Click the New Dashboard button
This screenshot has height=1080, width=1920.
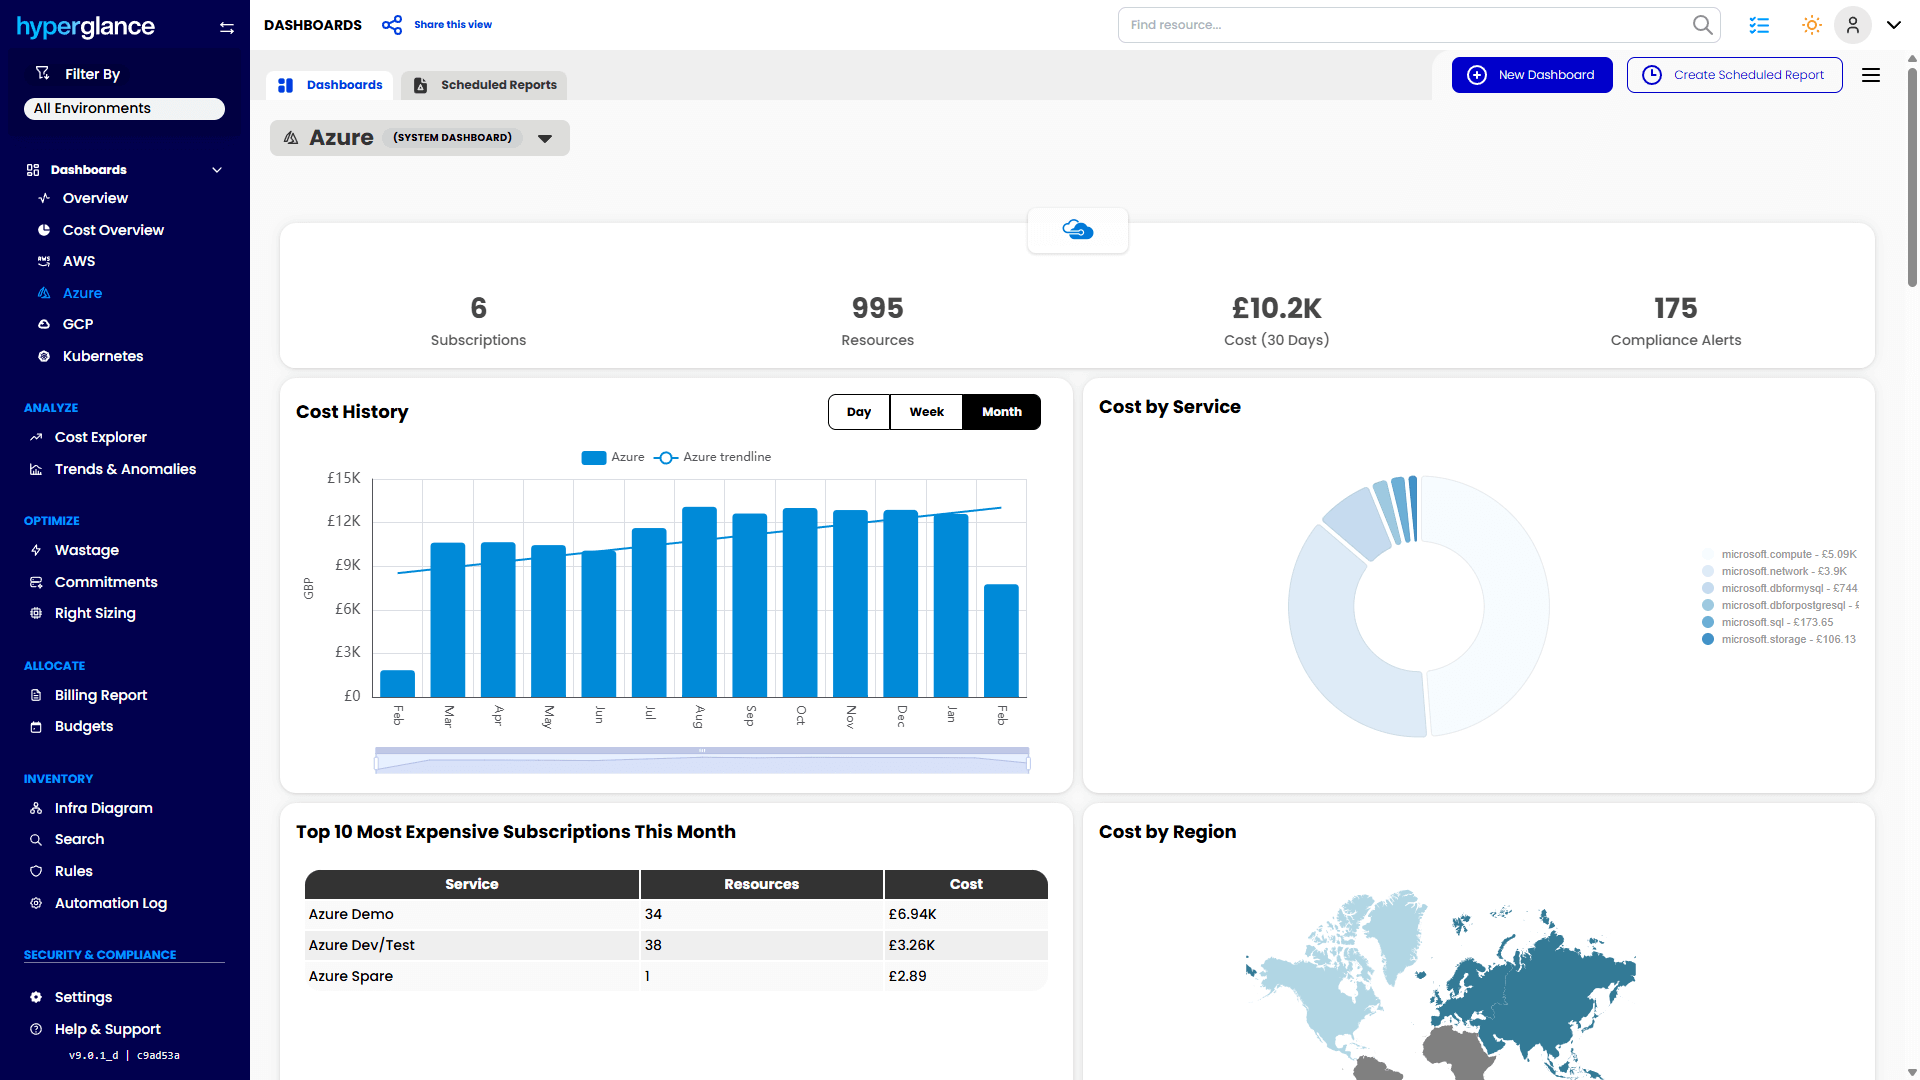pos(1531,74)
